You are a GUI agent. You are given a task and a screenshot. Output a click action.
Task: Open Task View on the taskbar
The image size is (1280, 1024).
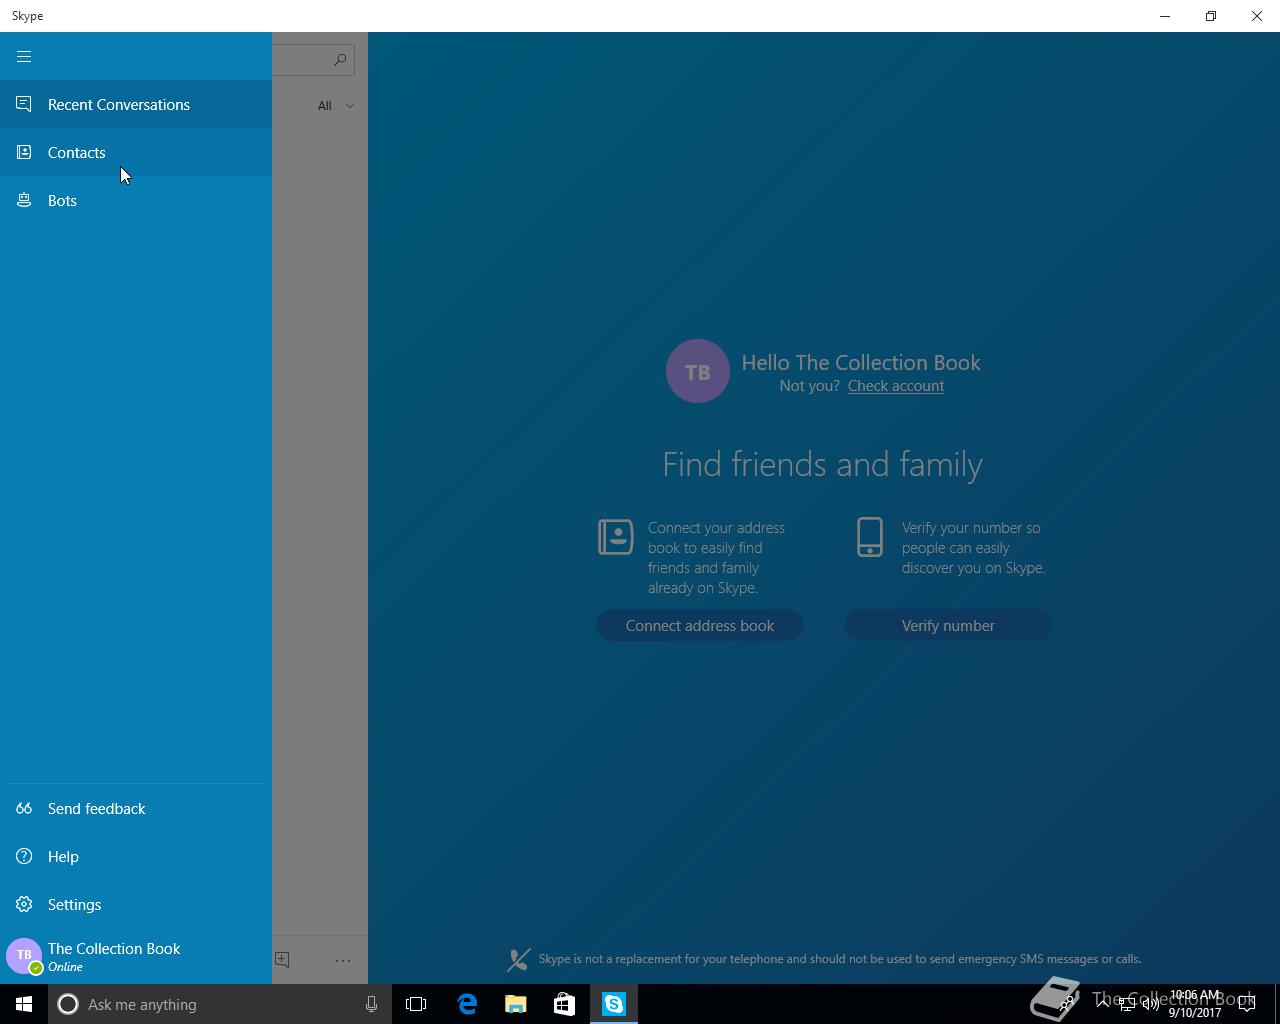point(416,1004)
